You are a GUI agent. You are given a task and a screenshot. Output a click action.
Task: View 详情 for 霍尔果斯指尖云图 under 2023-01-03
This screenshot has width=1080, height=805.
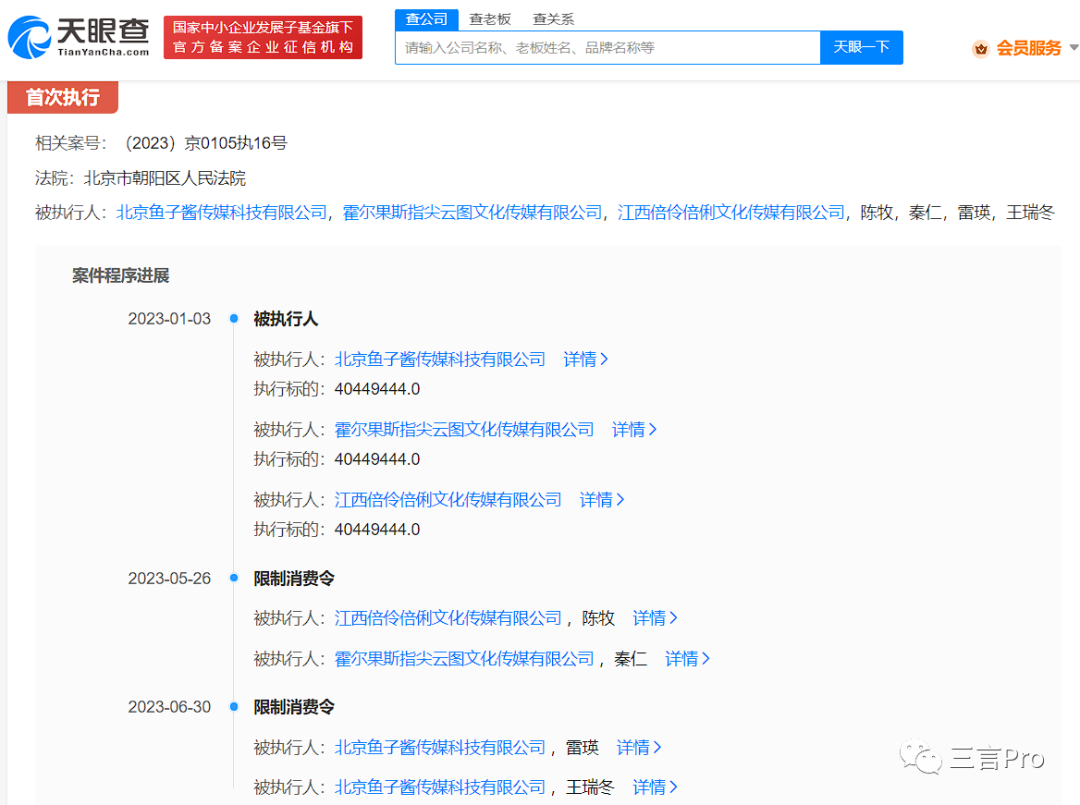(x=634, y=430)
